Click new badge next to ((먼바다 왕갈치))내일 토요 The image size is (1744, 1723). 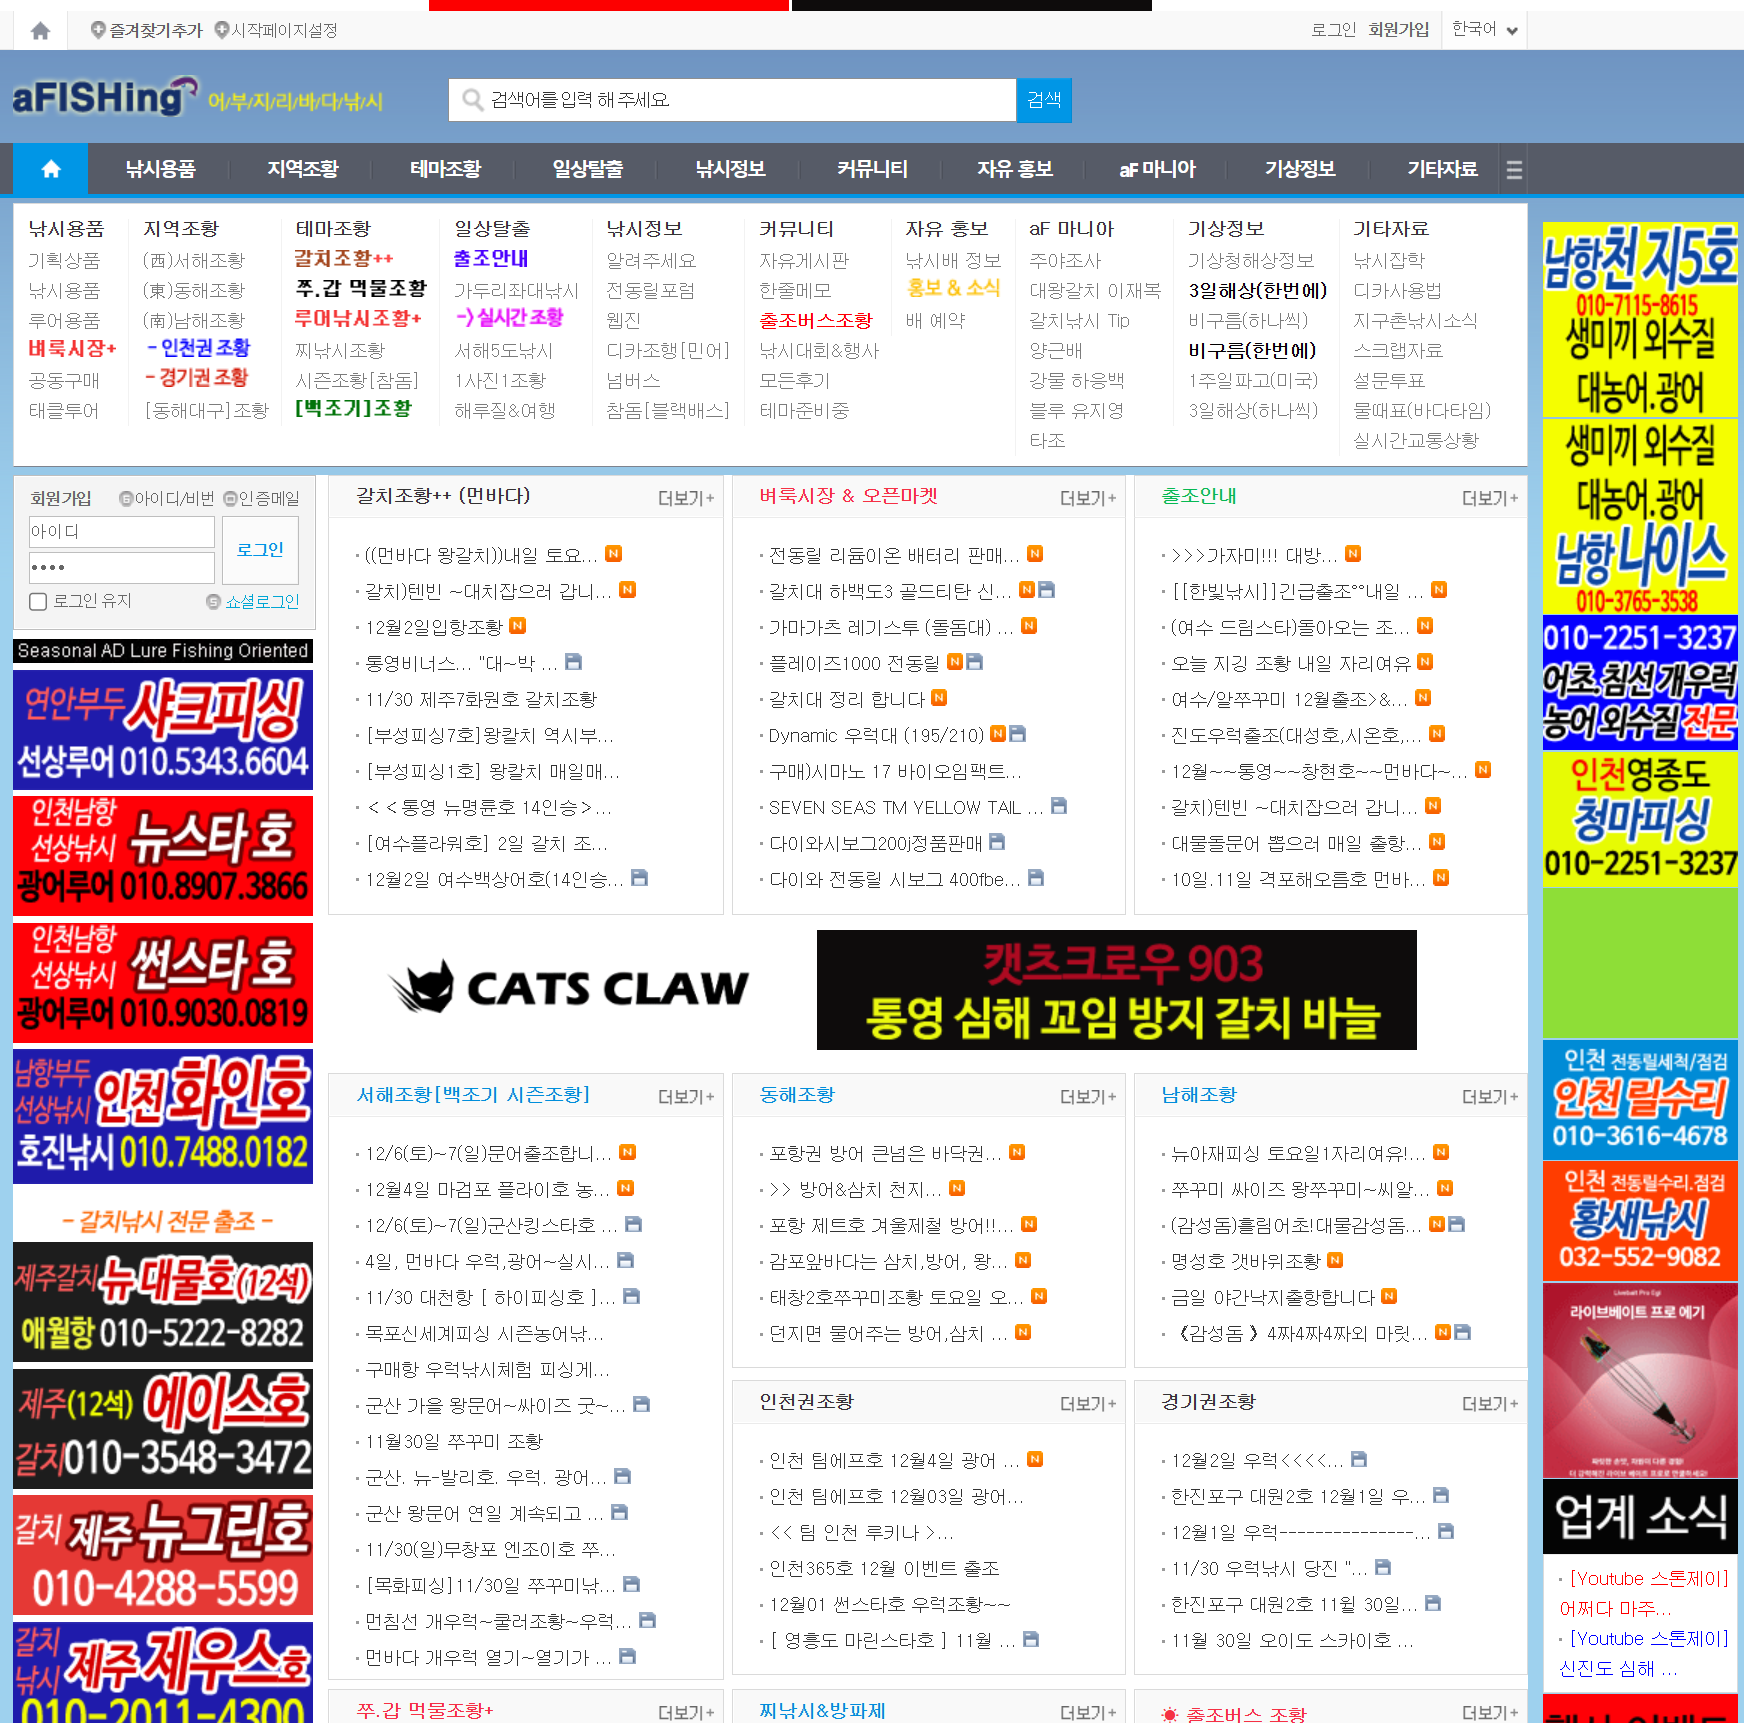click(x=614, y=553)
